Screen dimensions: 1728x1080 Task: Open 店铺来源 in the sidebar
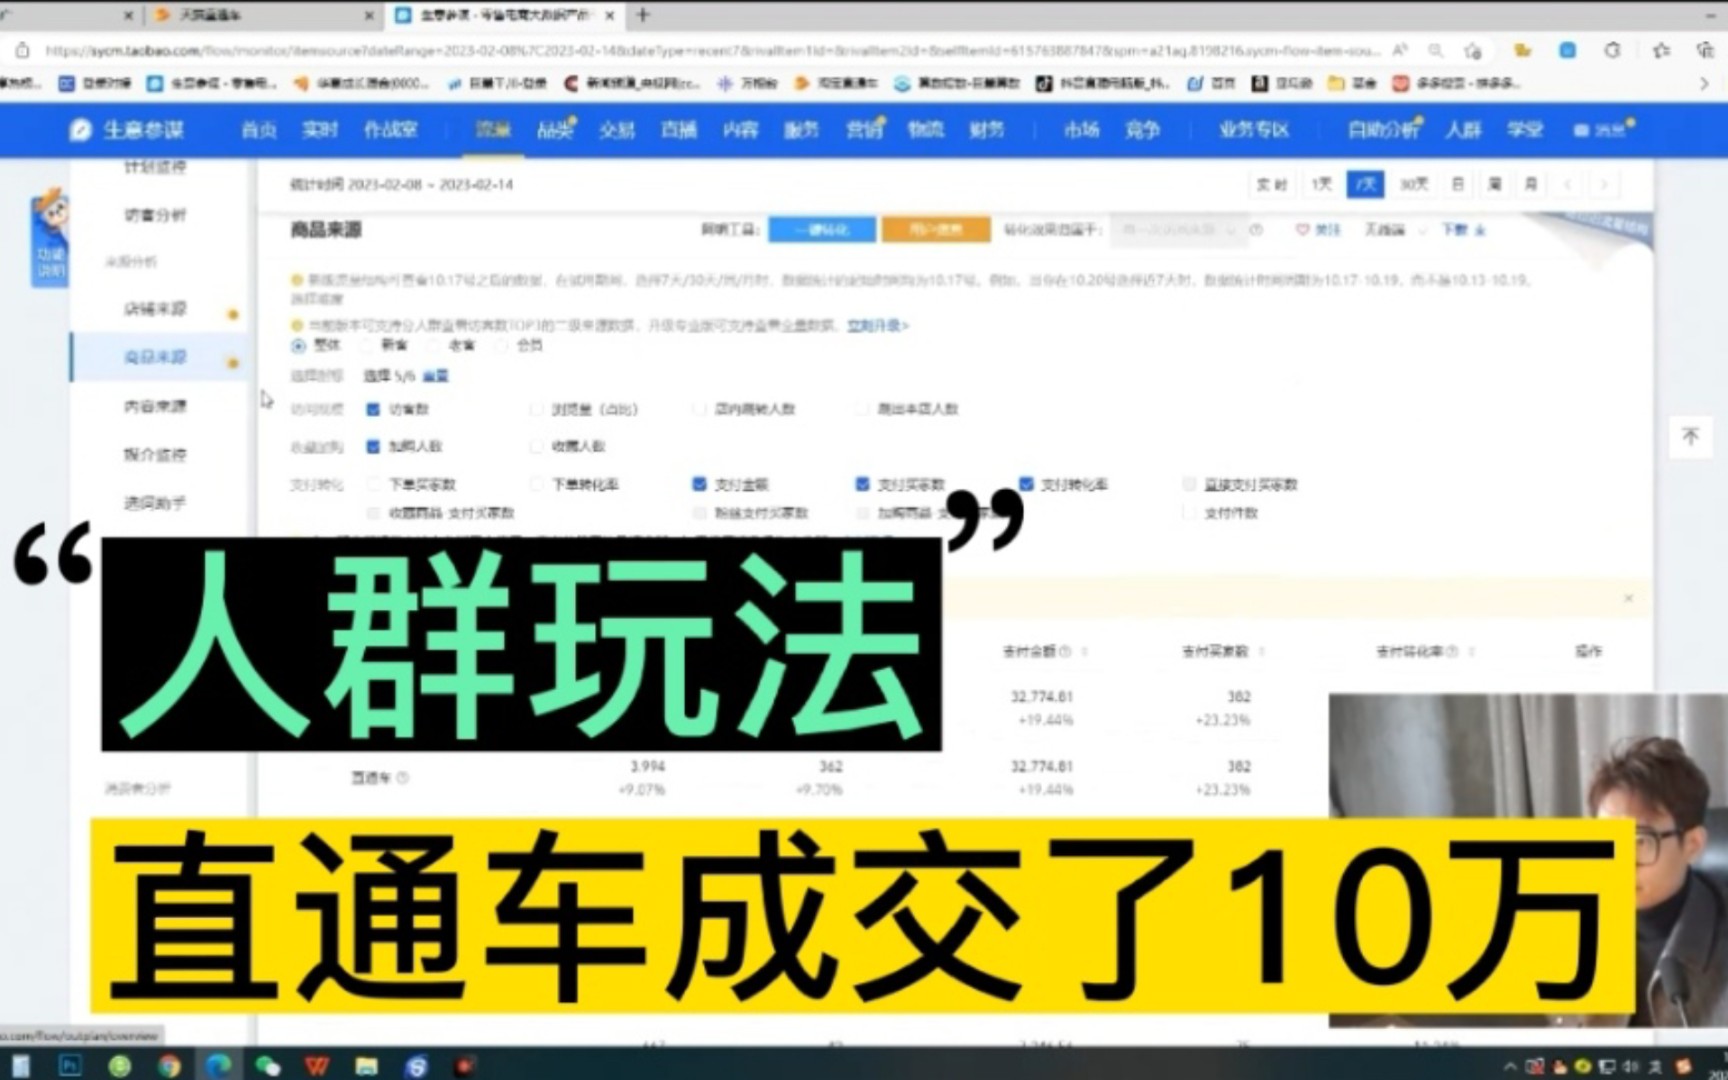pyautogui.click(x=155, y=309)
